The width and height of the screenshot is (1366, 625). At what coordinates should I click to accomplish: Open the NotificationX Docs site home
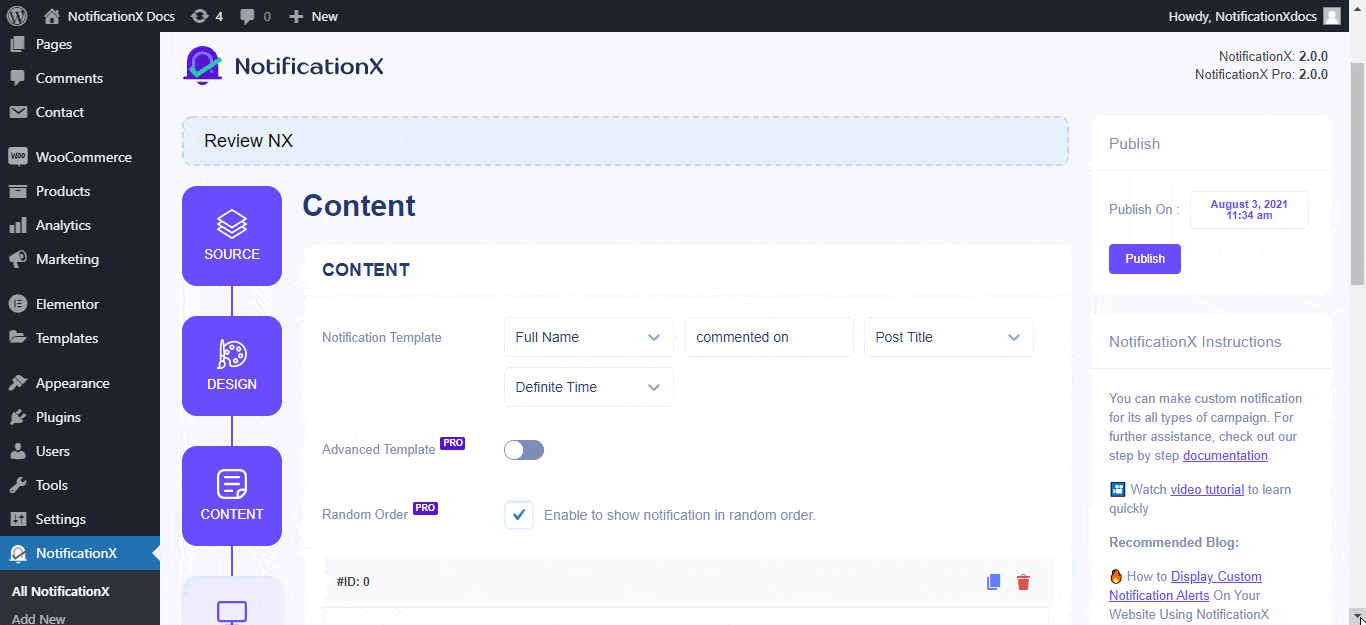point(109,16)
